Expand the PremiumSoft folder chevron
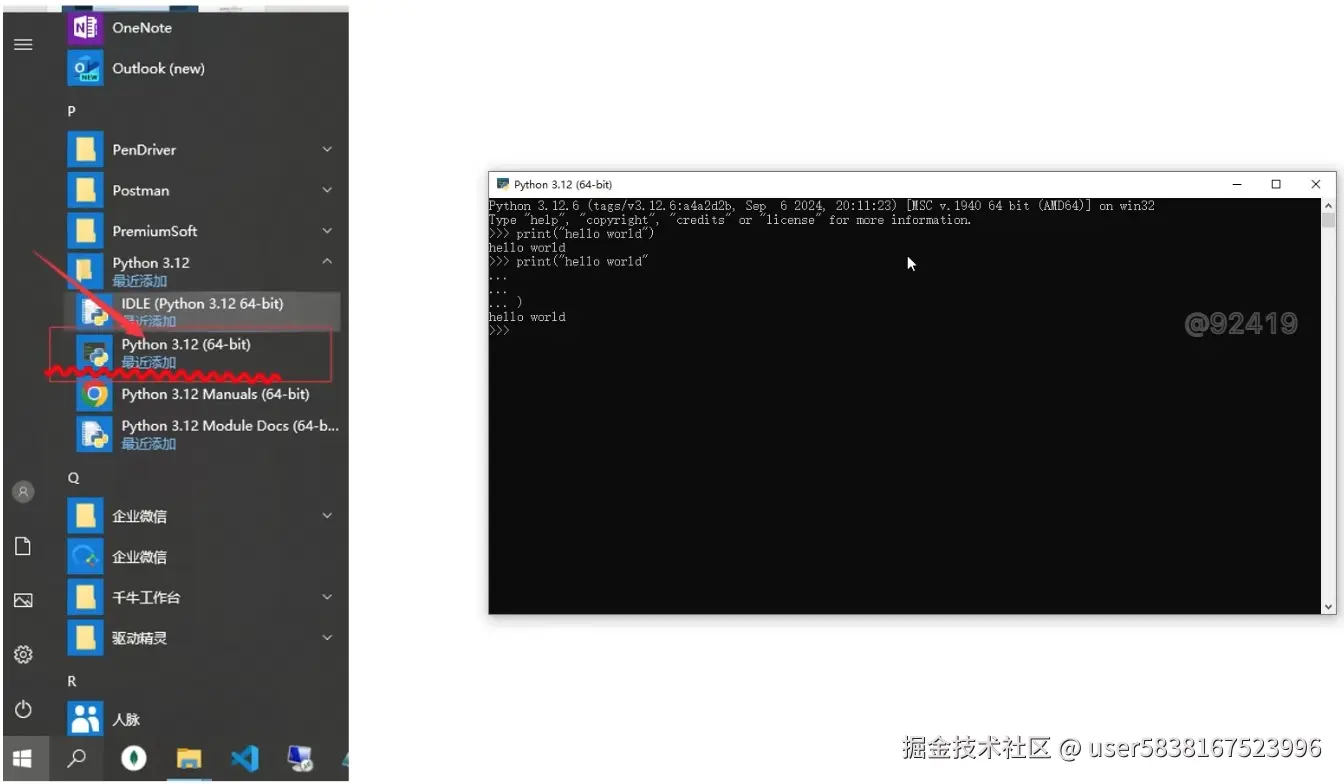 [327, 231]
